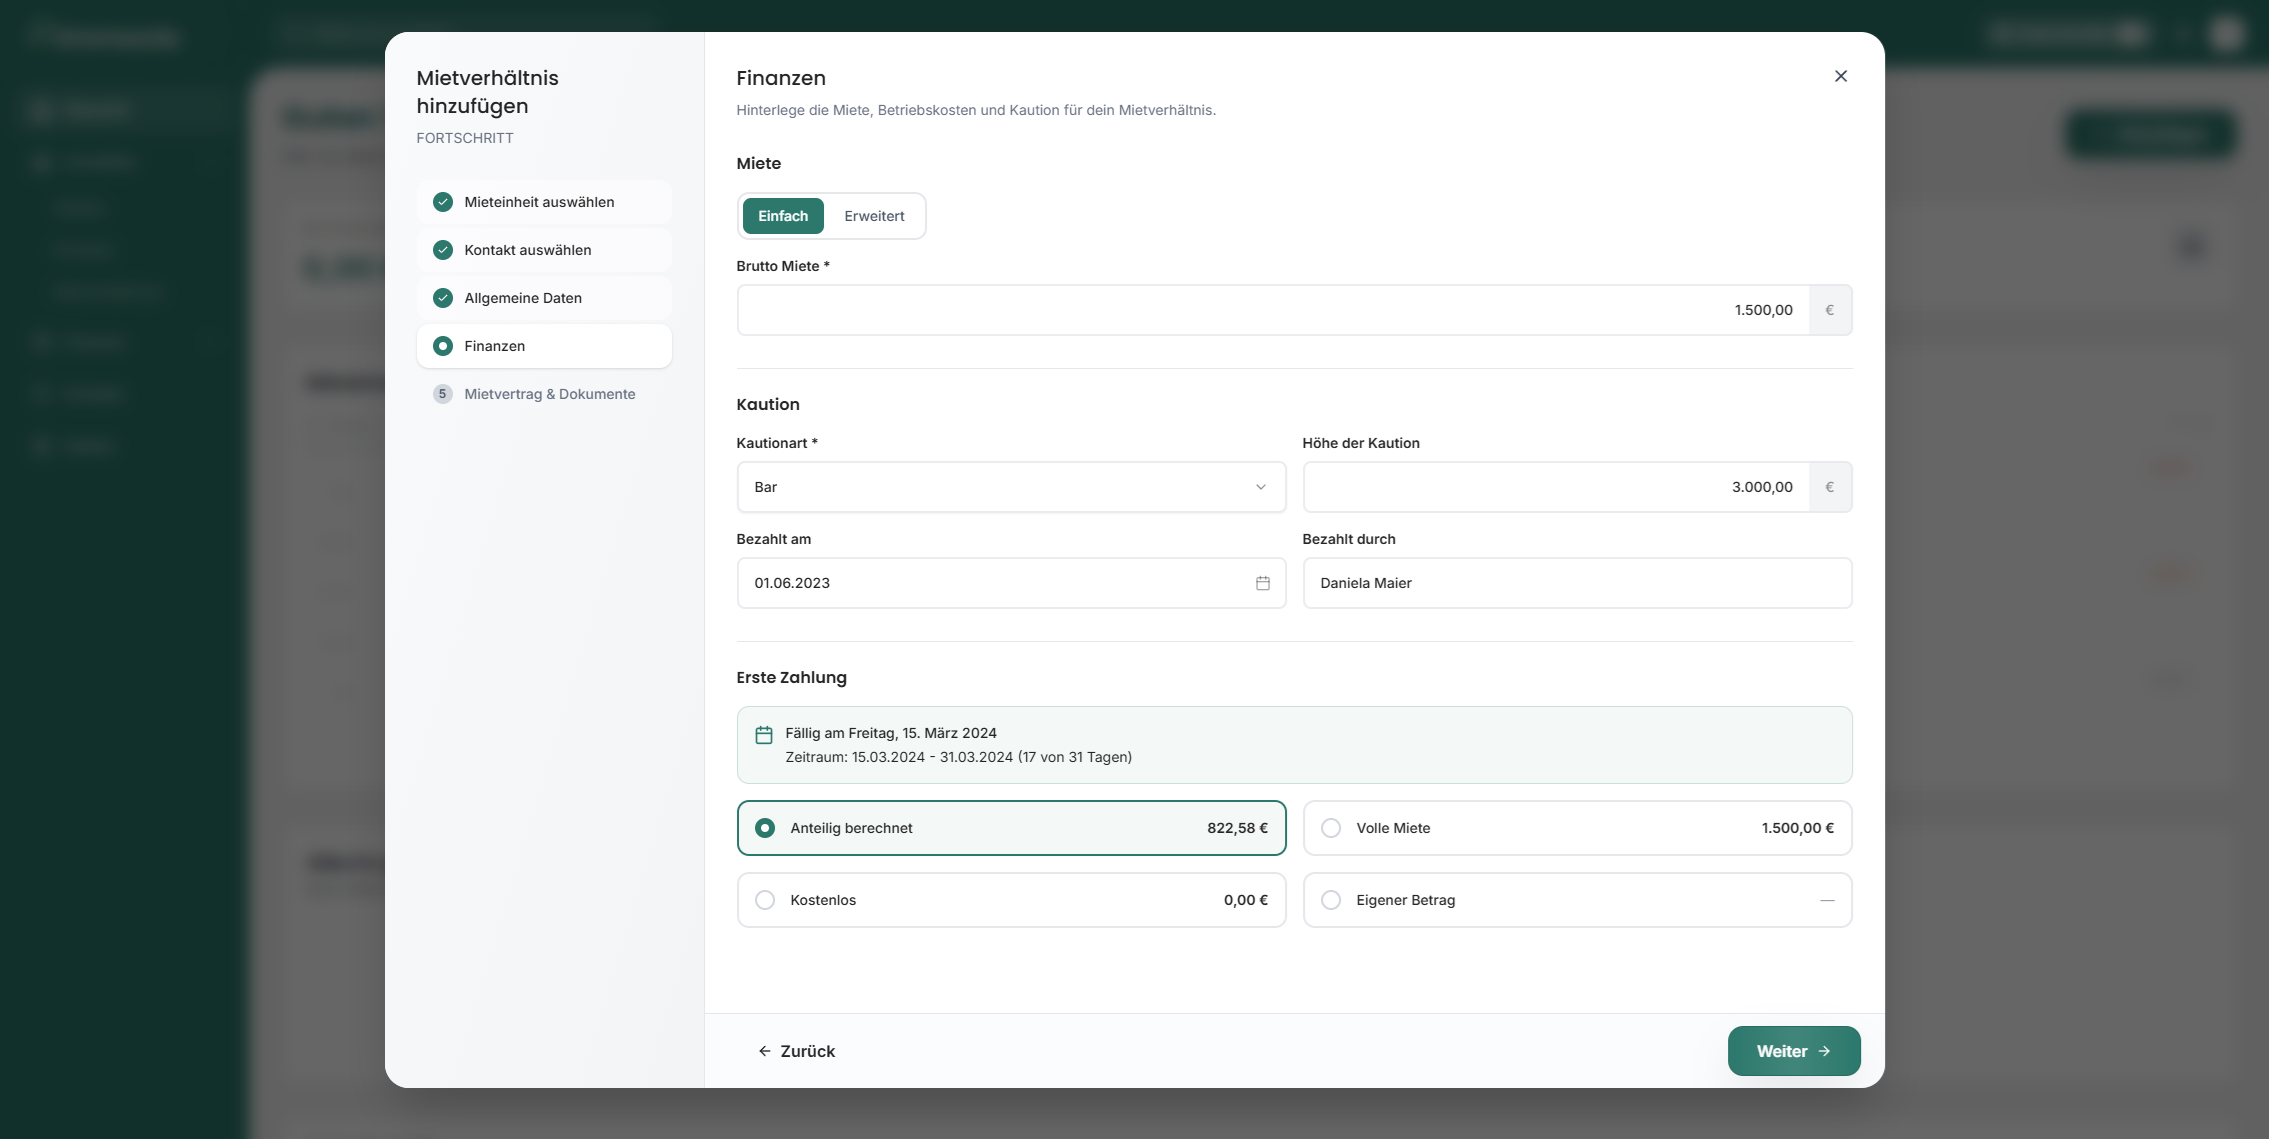Image resolution: width=2269 pixels, height=1139 pixels.
Task: Go to step Allgemeine Daten
Action: point(544,298)
